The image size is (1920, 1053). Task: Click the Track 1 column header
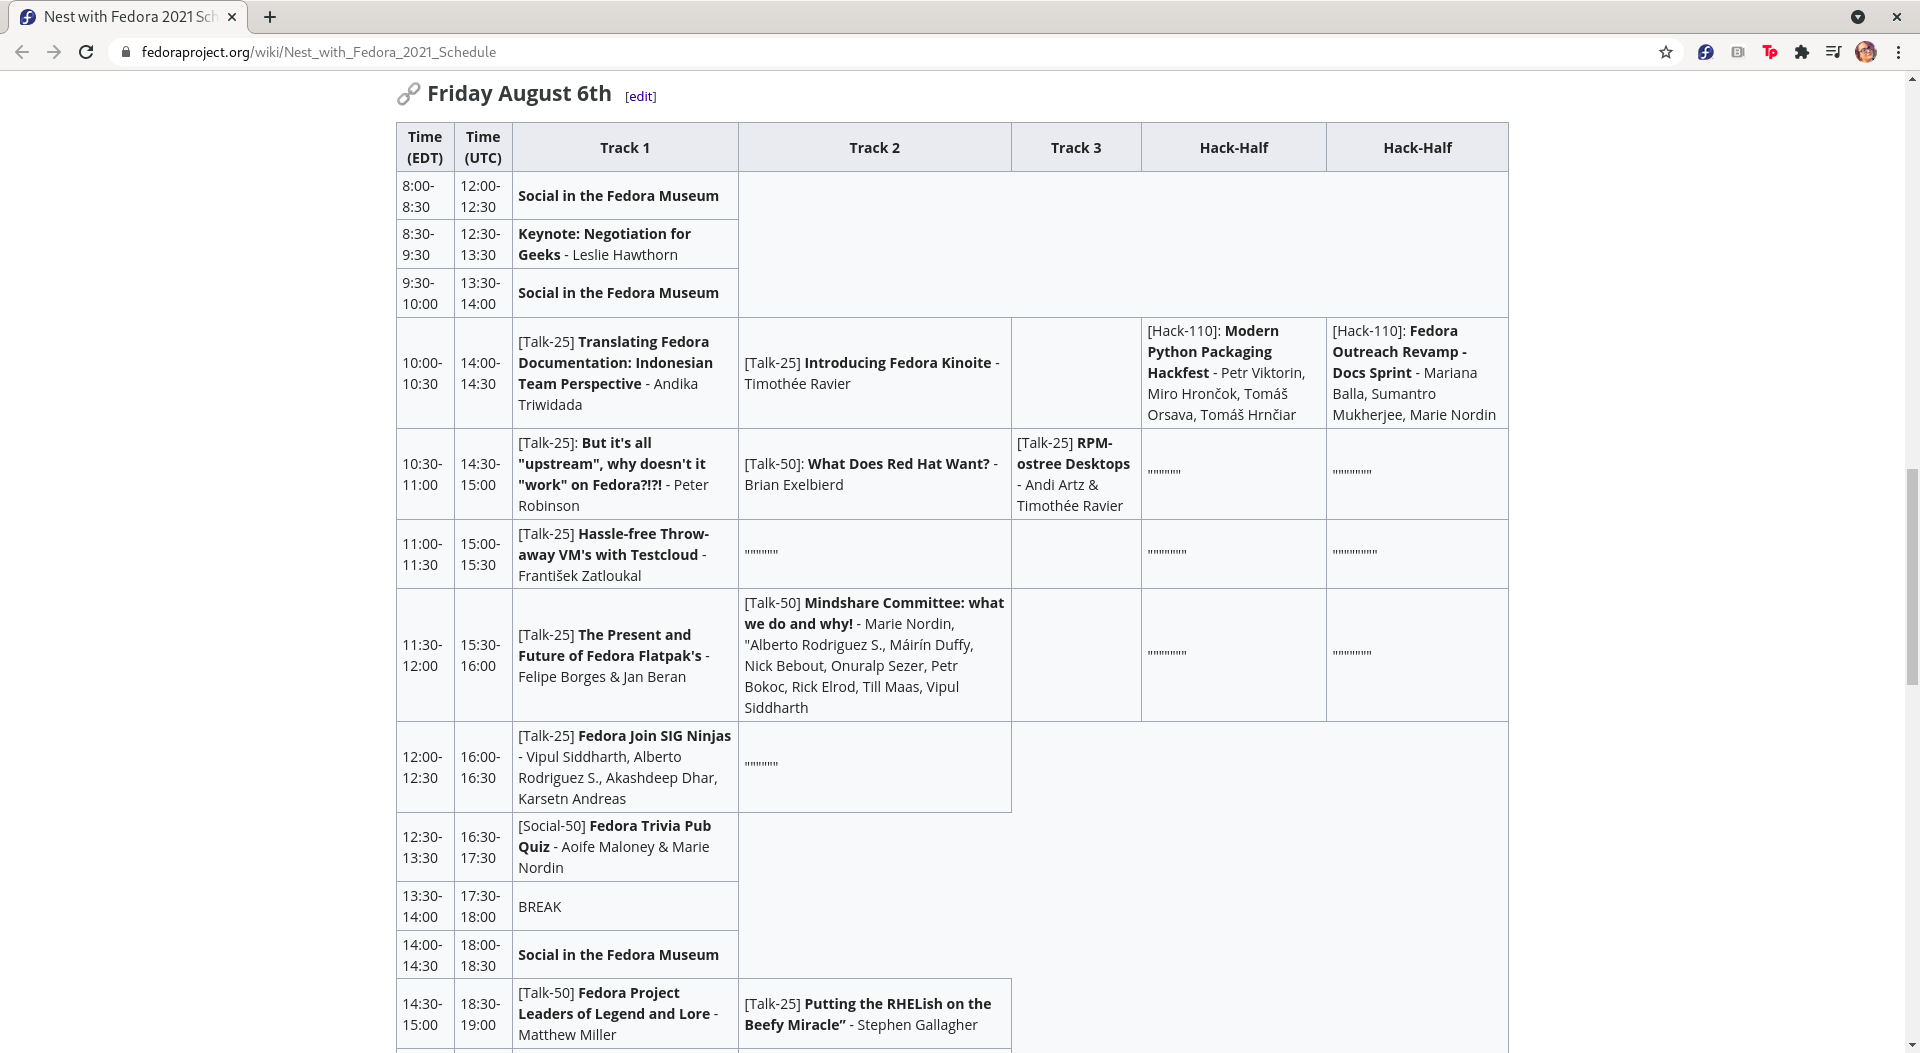click(x=625, y=148)
